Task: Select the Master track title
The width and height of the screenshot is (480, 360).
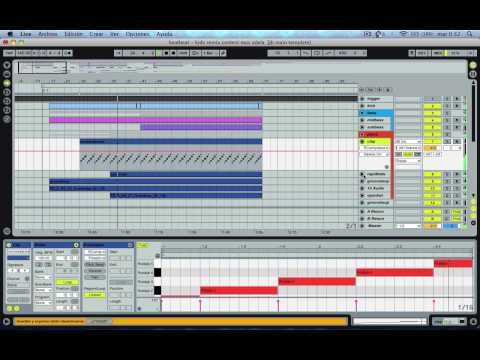Action: pyautogui.click(x=375, y=226)
